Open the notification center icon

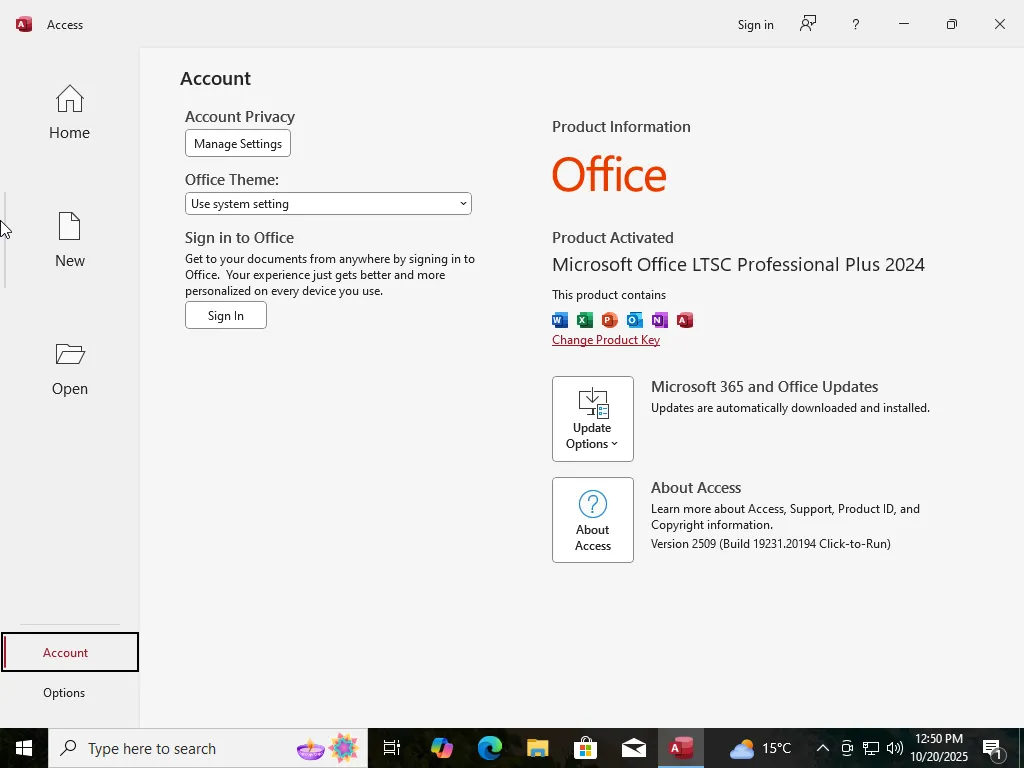click(x=993, y=748)
